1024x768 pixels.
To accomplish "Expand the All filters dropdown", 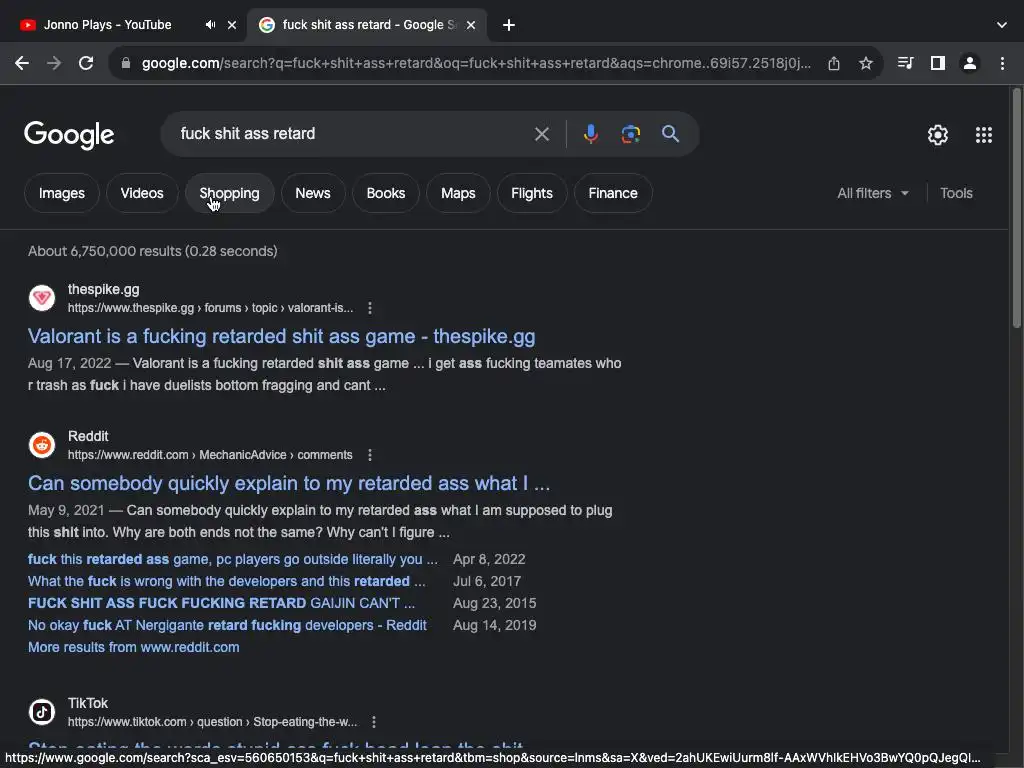I will click(873, 193).
